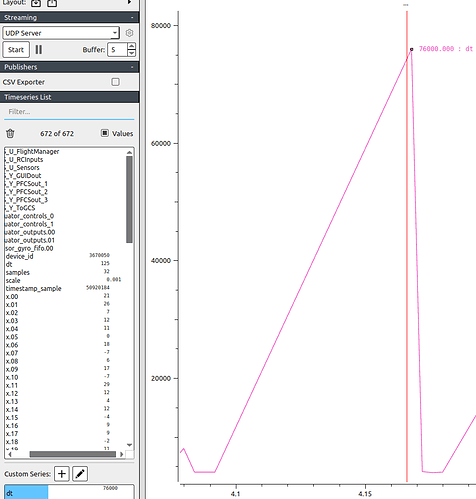
Task: Select uator_outputs.00 entry
Action: click(x=30, y=232)
